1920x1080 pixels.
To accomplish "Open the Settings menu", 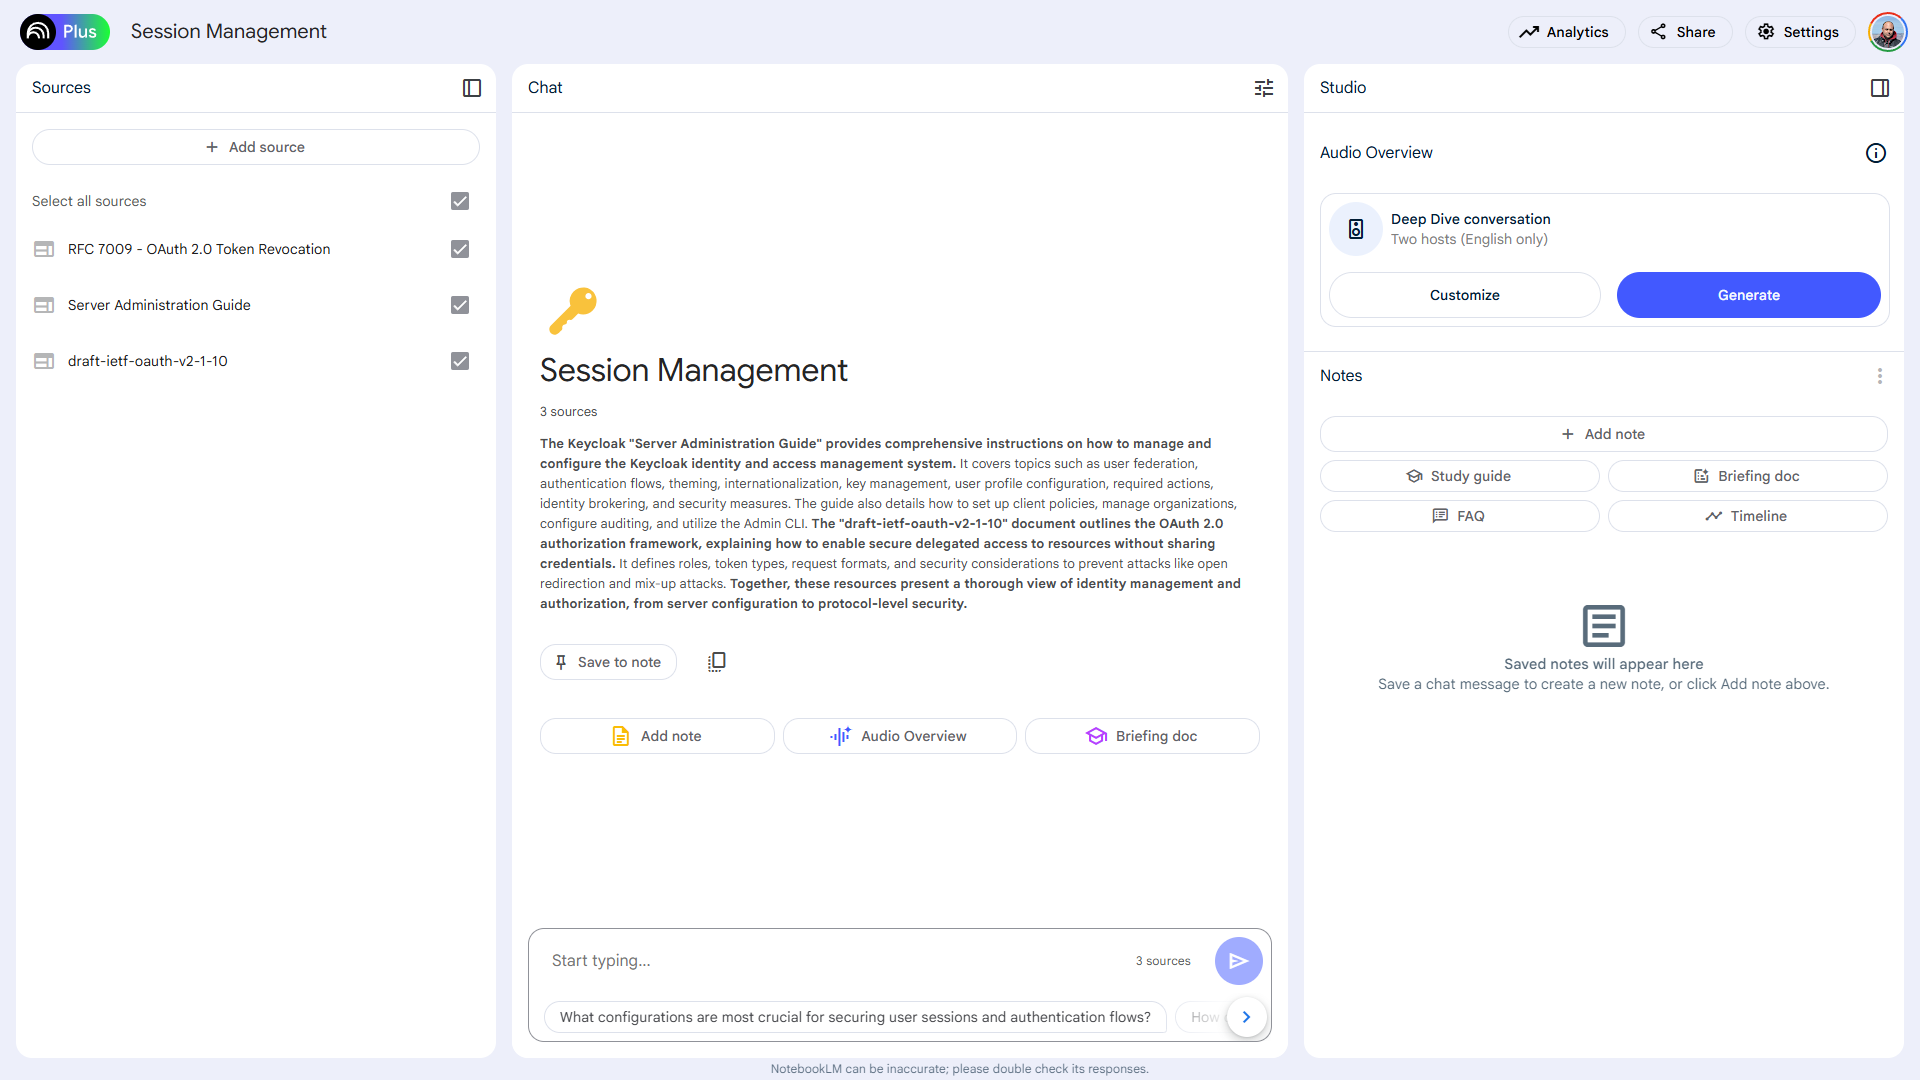I will pos(1799,32).
